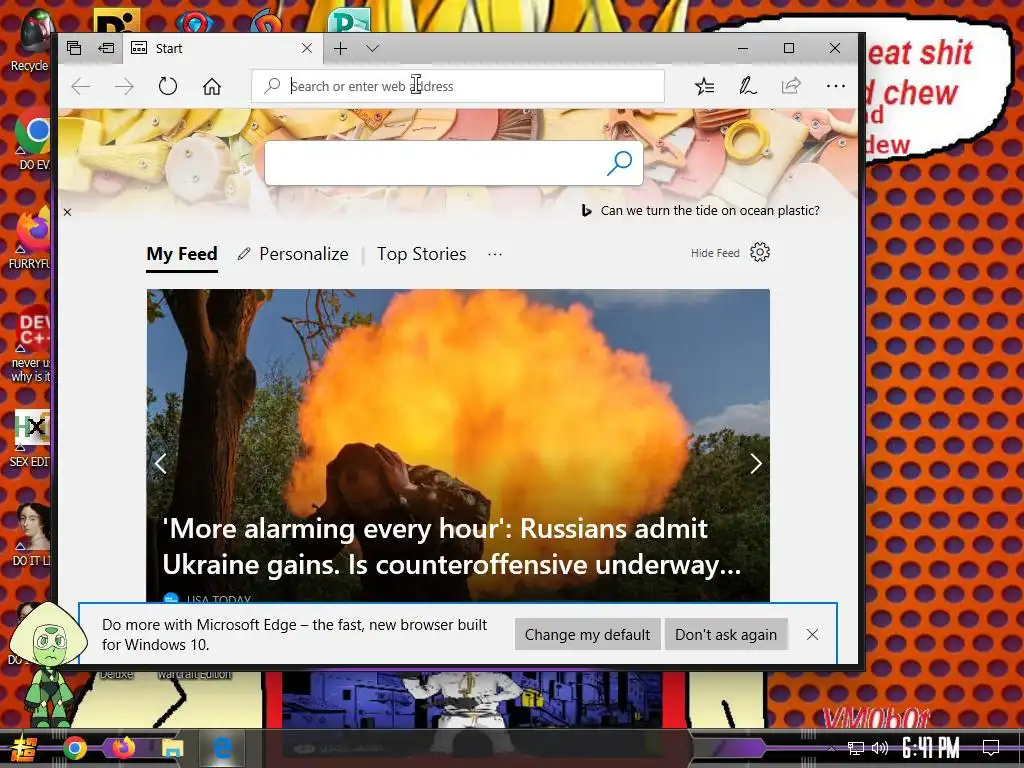The height and width of the screenshot is (768, 1024).
Task: Expand the tab previews chevron
Action: tap(373, 48)
